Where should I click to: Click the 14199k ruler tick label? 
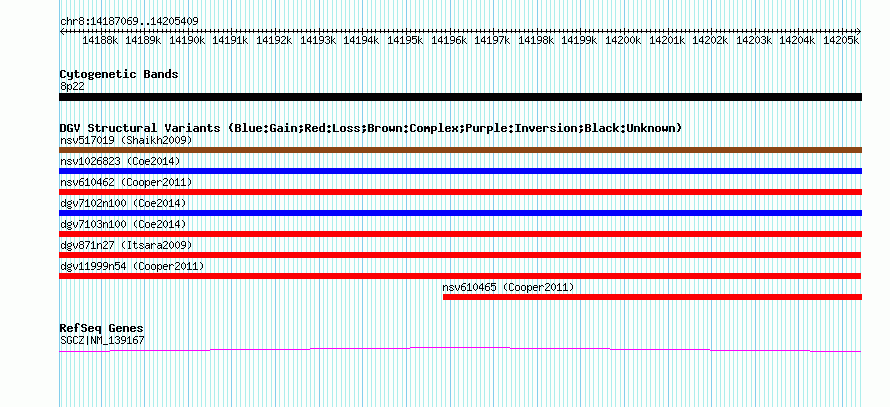coord(580,40)
